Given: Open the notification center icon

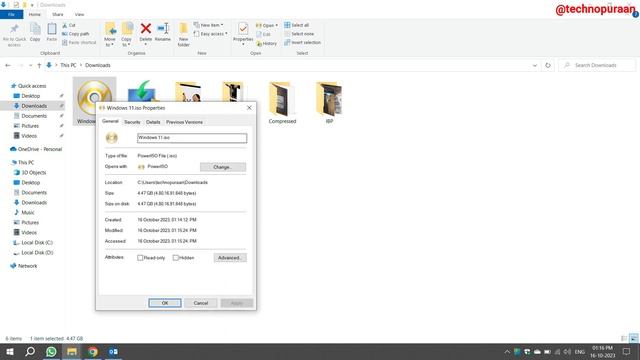Looking at the screenshot, I should 627,351.
